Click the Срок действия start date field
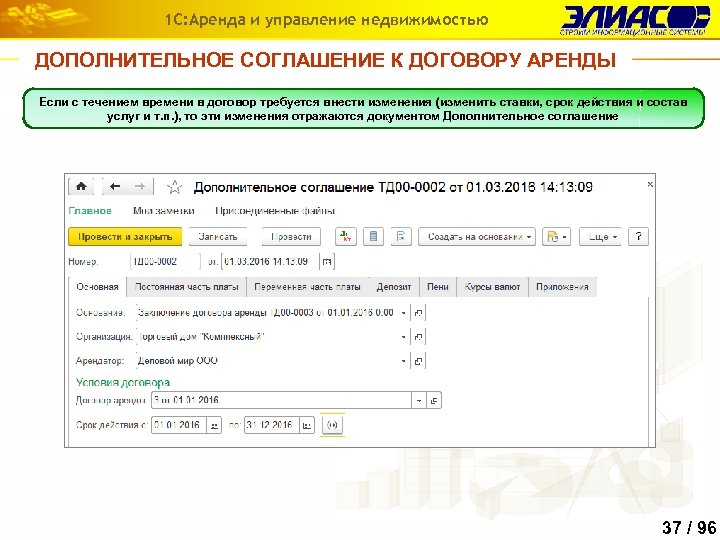 click(179, 425)
